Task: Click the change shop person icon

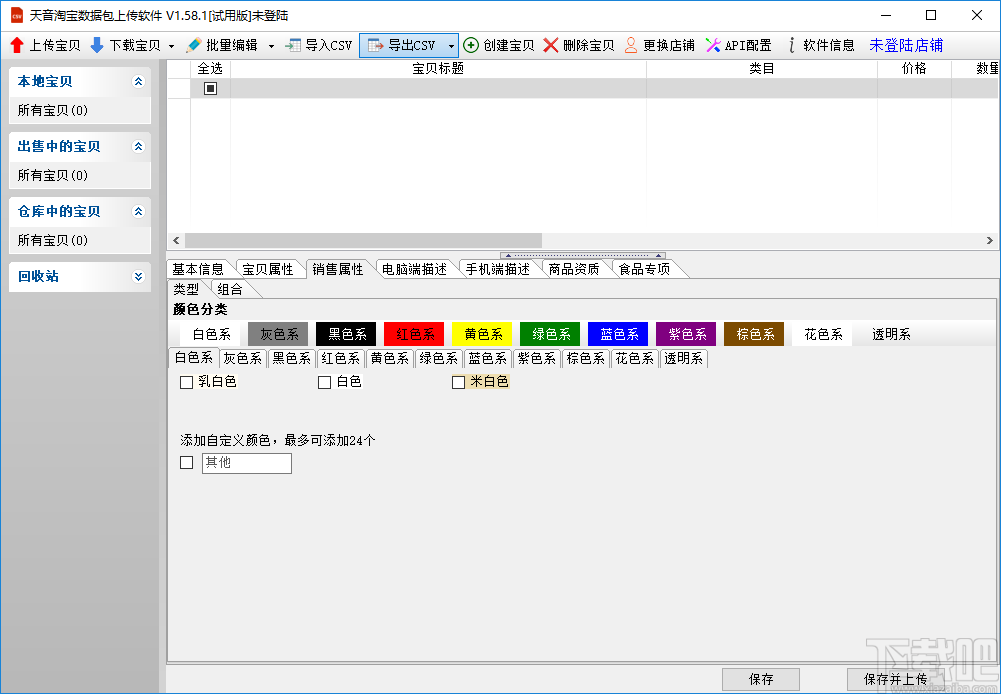Action: (631, 45)
